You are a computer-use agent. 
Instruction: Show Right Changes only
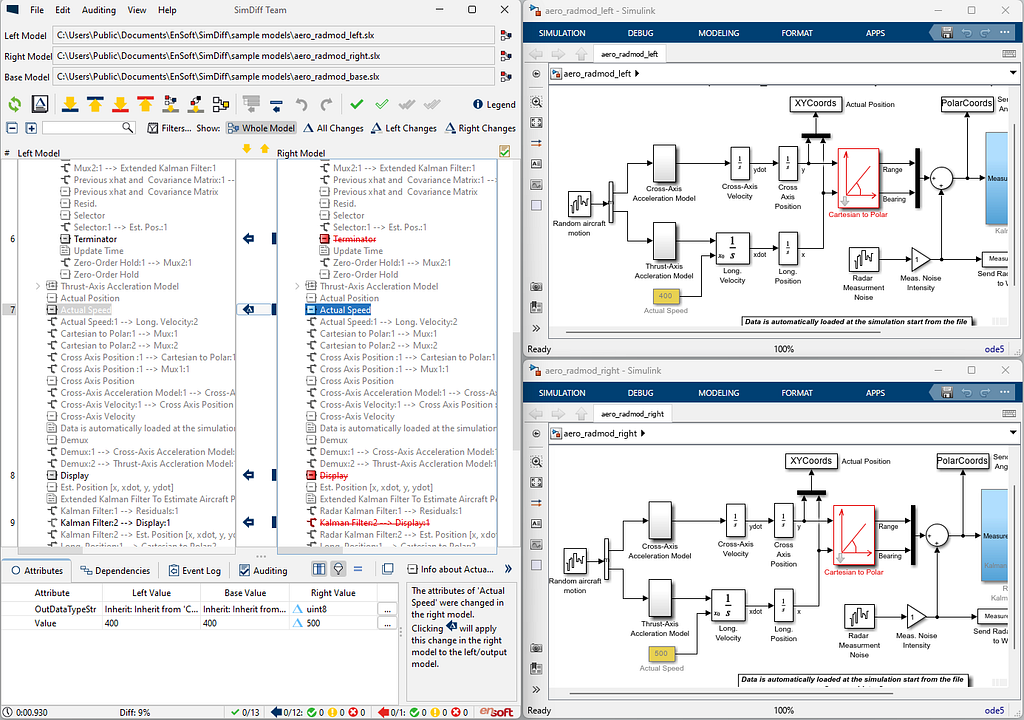coord(481,128)
